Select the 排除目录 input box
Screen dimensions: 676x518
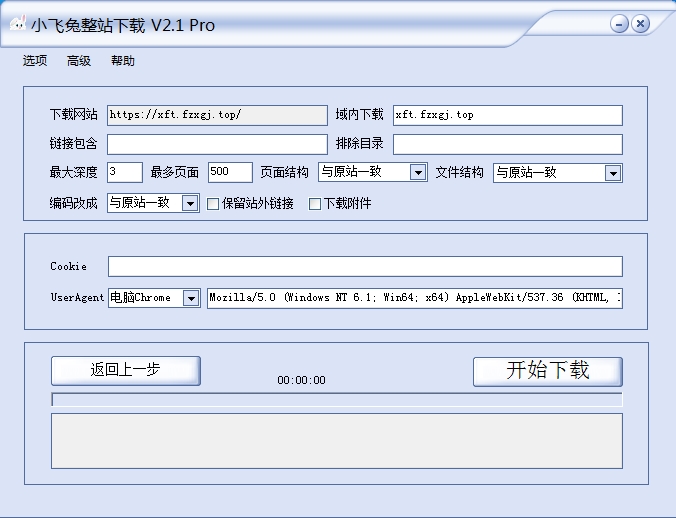pos(507,144)
